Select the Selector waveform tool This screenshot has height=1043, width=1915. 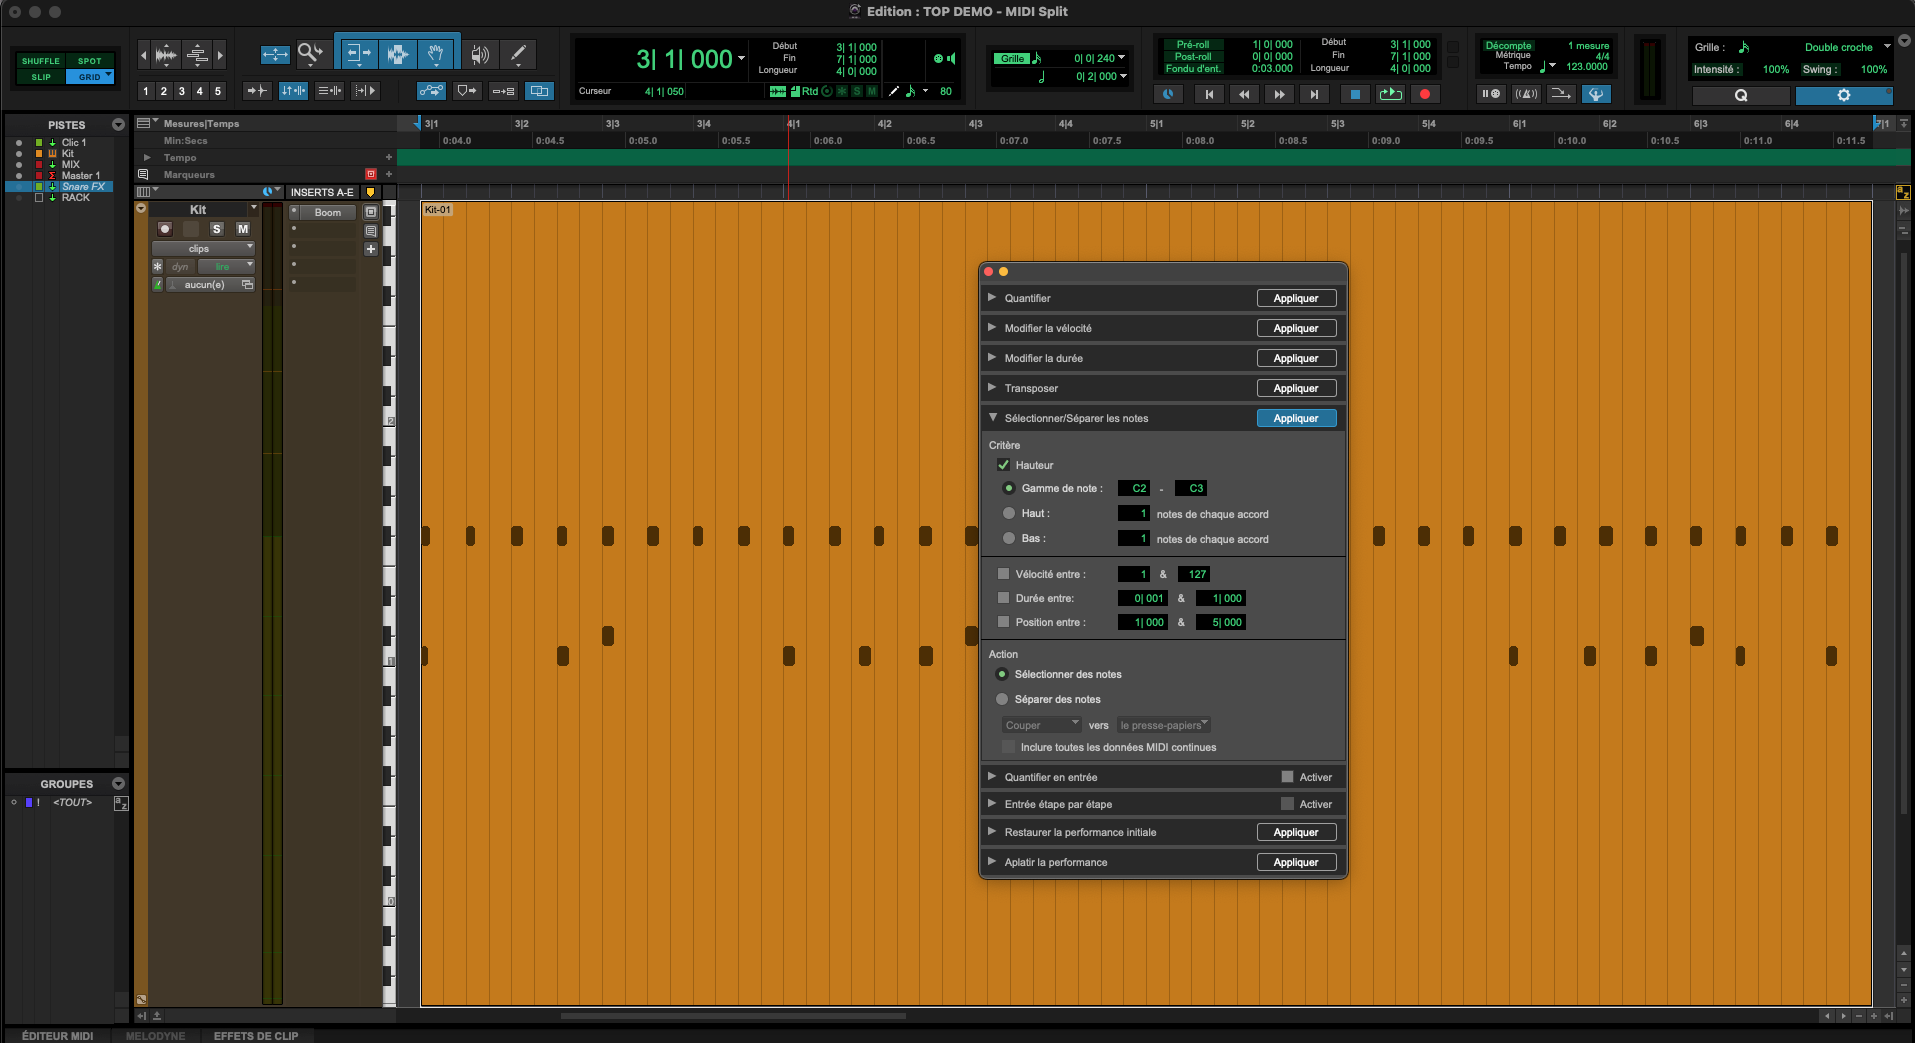(x=398, y=54)
